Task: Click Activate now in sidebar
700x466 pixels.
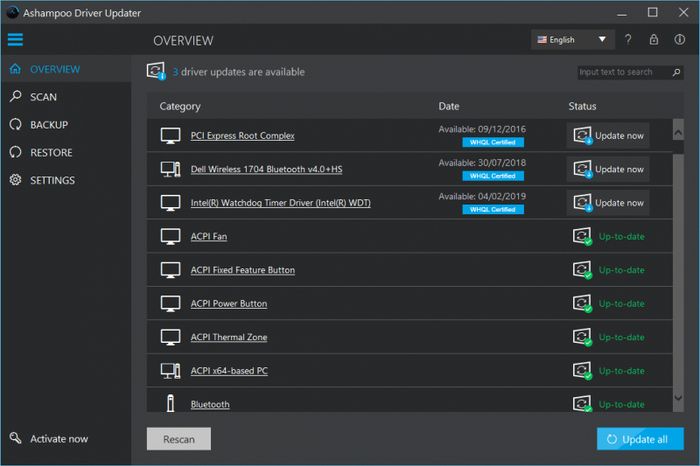Action: coord(49,439)
